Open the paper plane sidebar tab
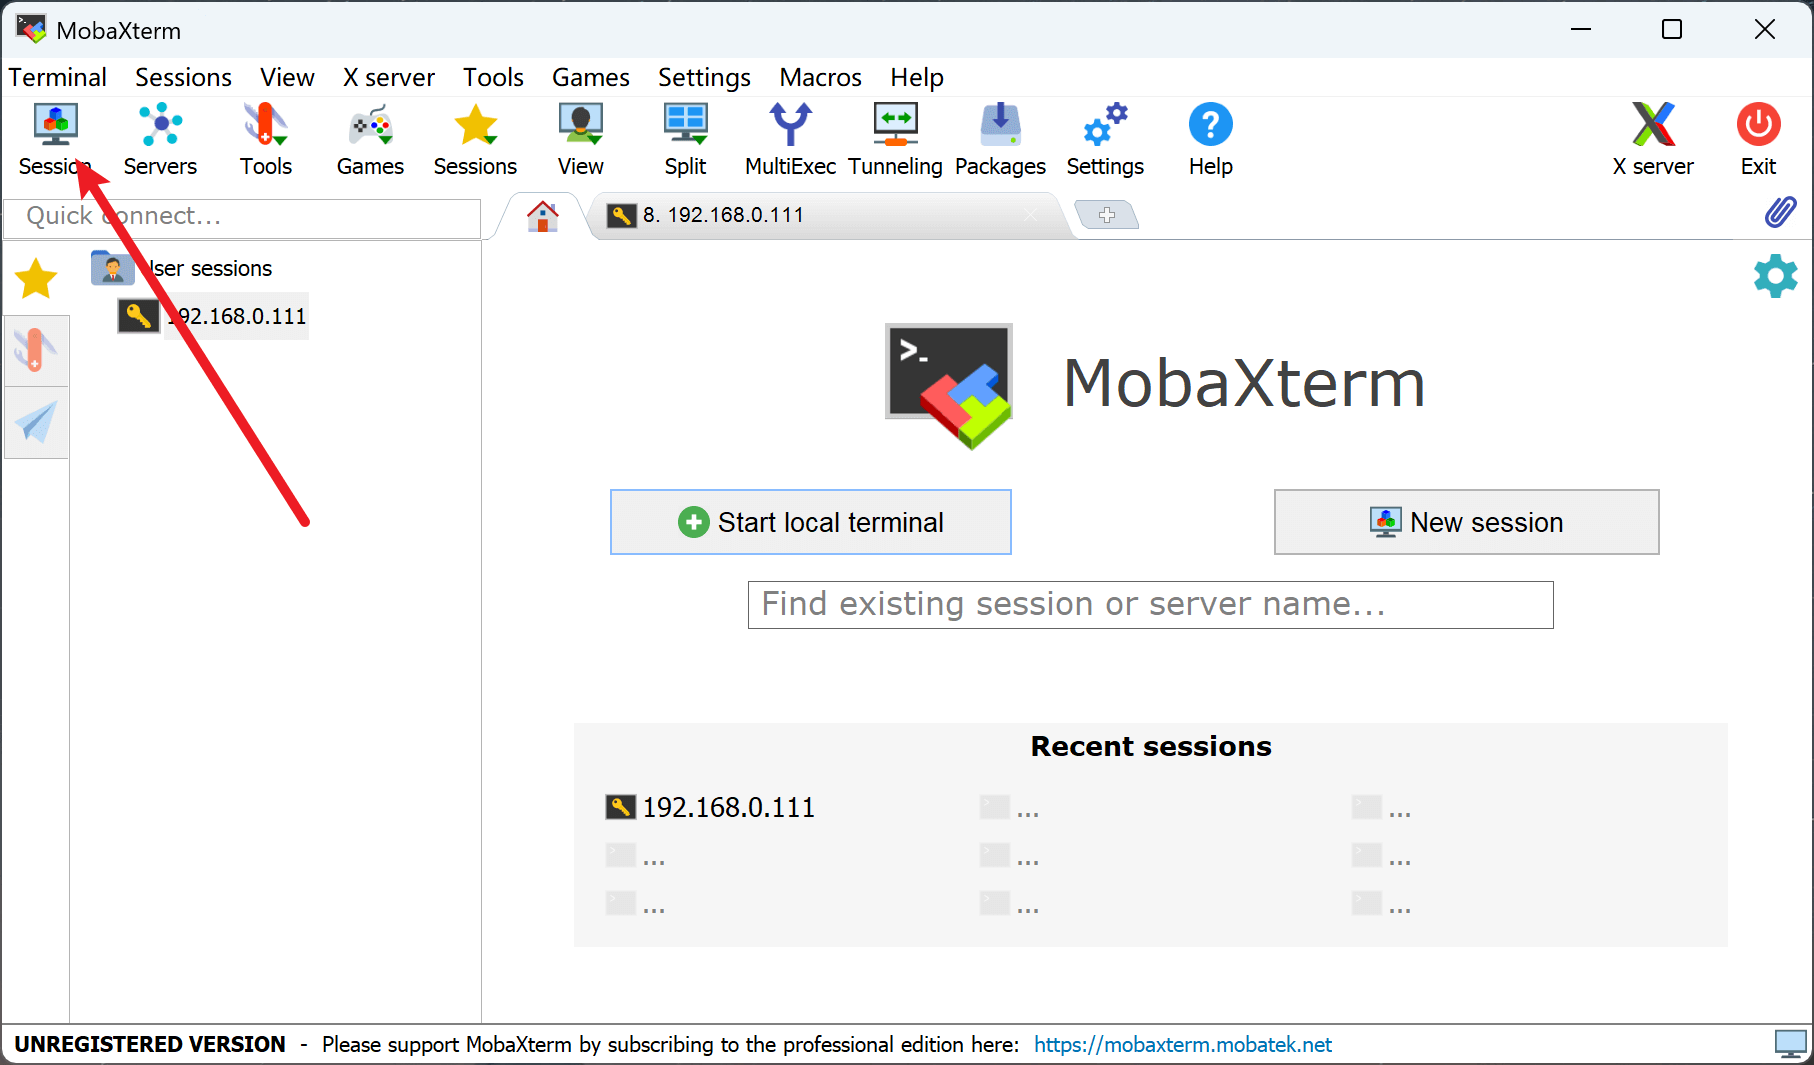 36,423
